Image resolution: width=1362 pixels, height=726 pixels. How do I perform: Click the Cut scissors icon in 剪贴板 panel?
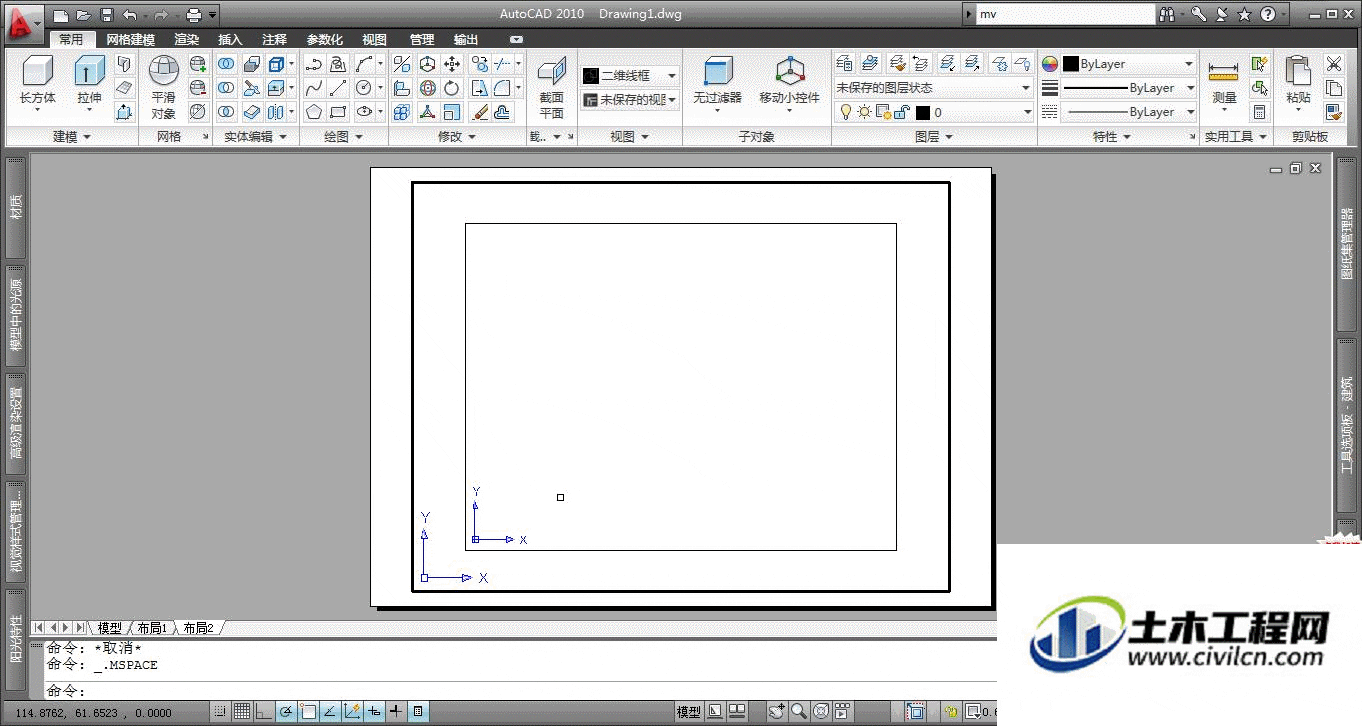[1333, 63]
